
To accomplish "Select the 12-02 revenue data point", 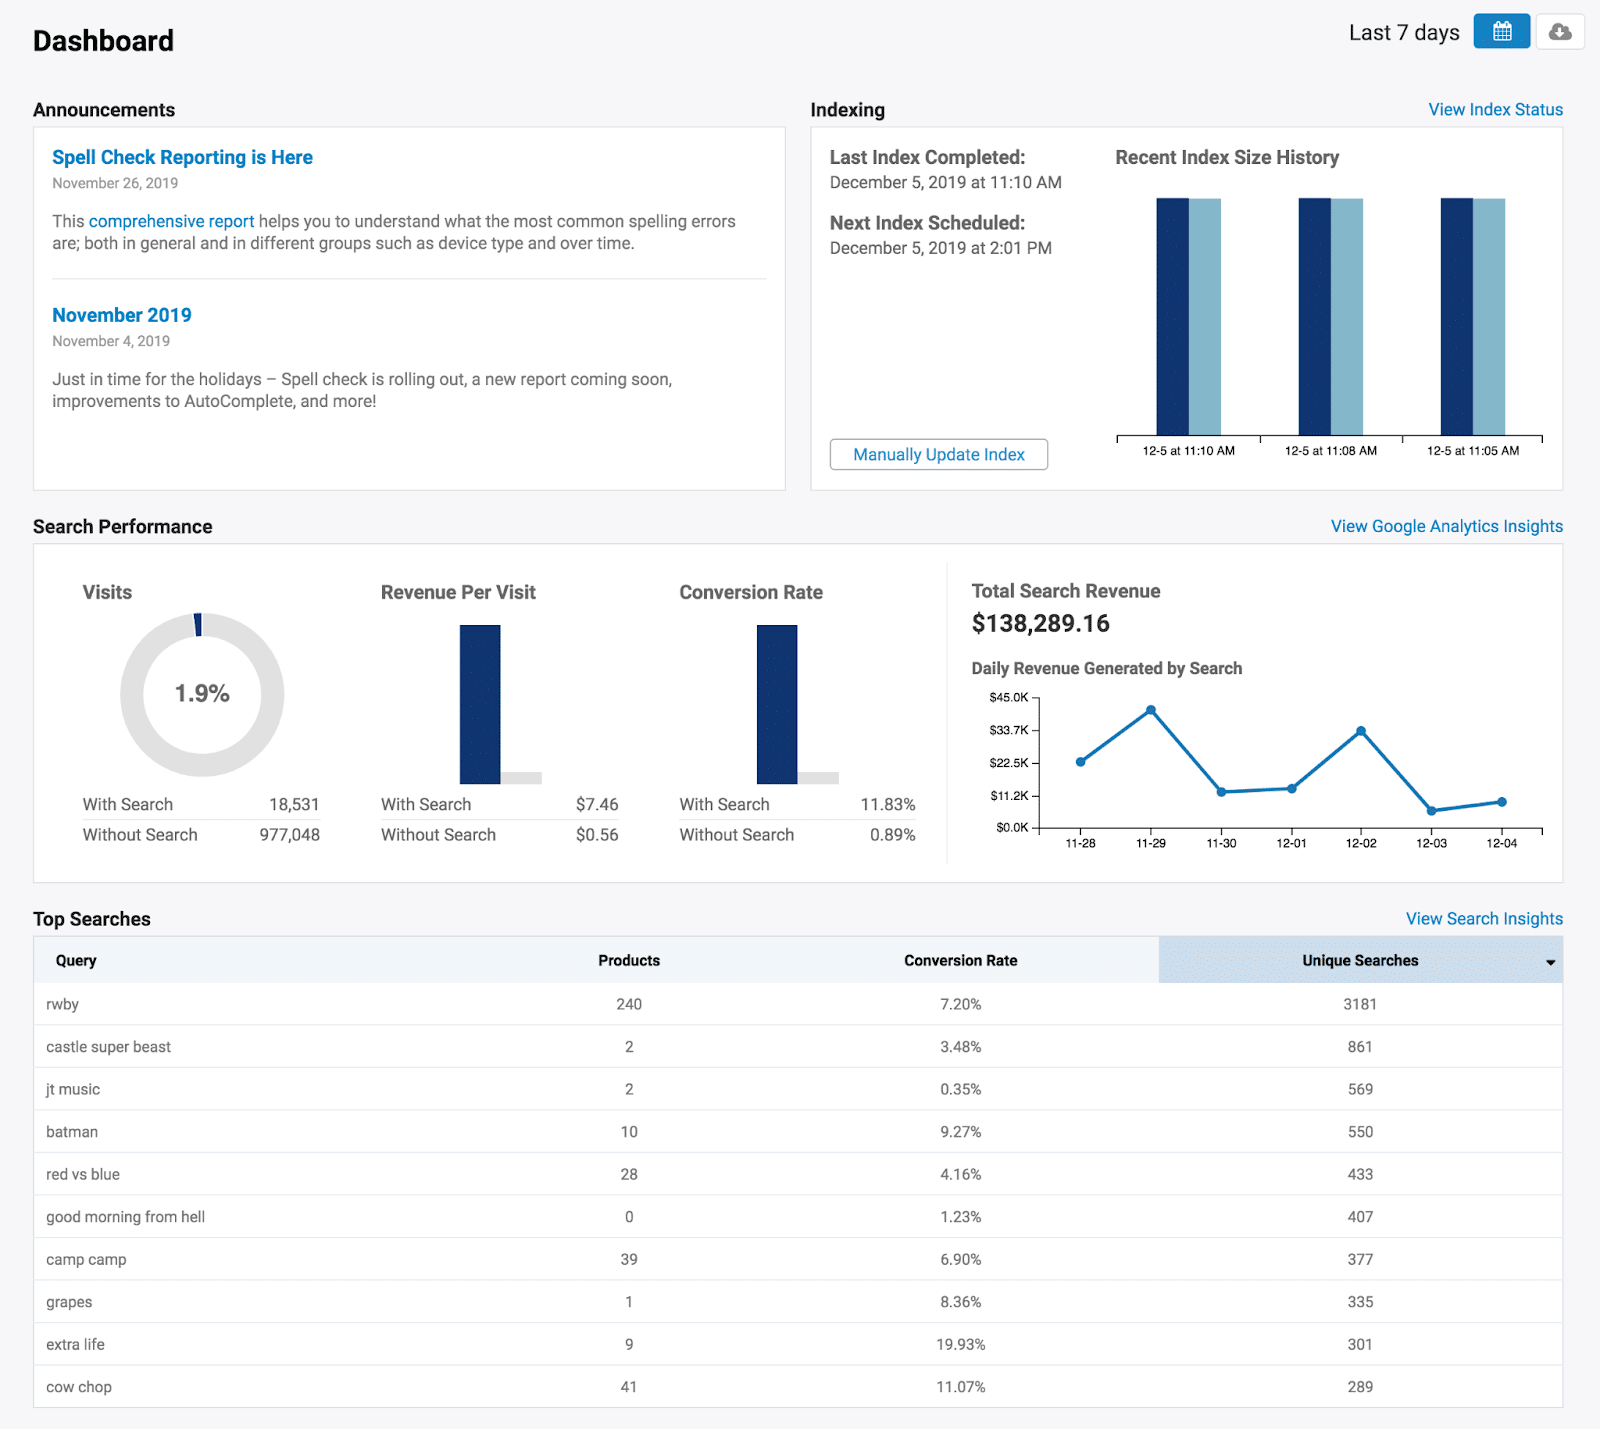I will 1361,731.
